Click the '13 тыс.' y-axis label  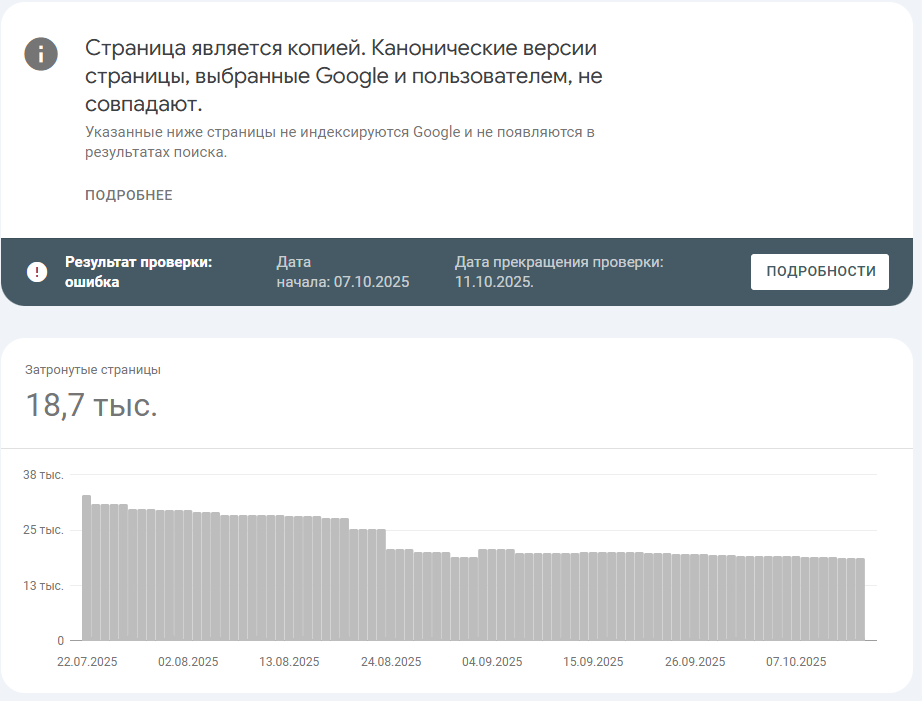coord(43,585)
